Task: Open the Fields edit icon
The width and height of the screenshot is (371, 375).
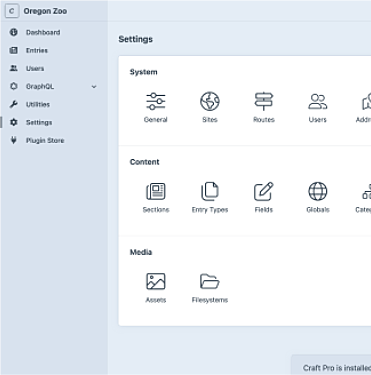Action: pos(264,191)
